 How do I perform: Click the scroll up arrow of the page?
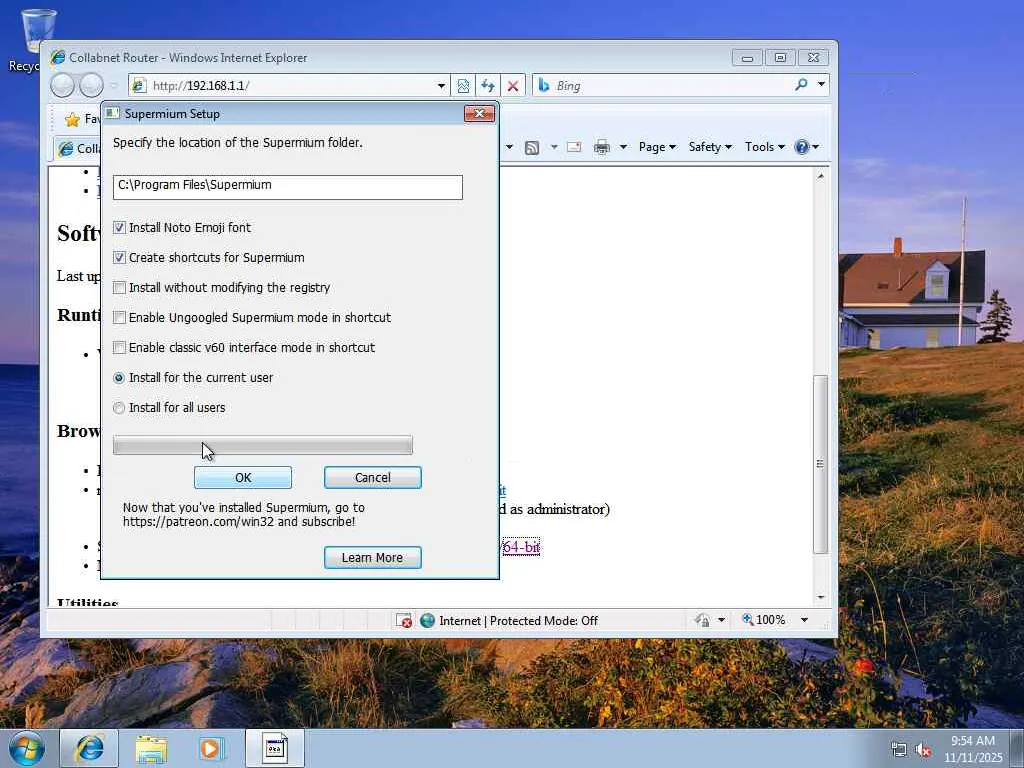pos(820,176)
